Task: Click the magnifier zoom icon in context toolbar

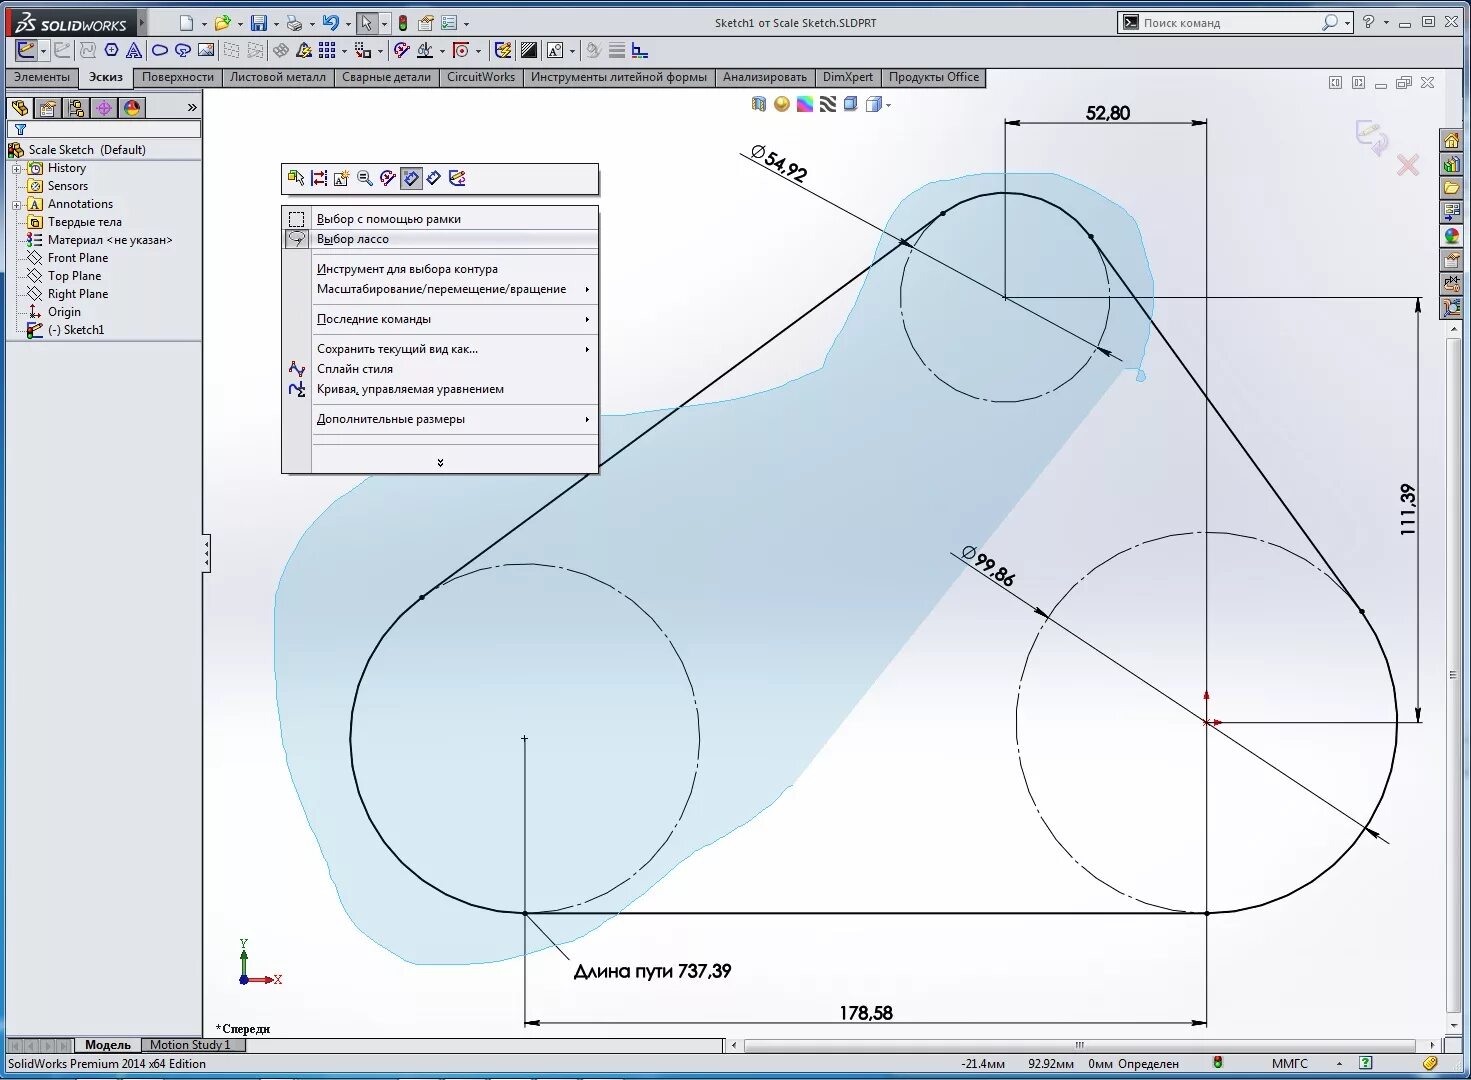Action: tap(364, 180)
